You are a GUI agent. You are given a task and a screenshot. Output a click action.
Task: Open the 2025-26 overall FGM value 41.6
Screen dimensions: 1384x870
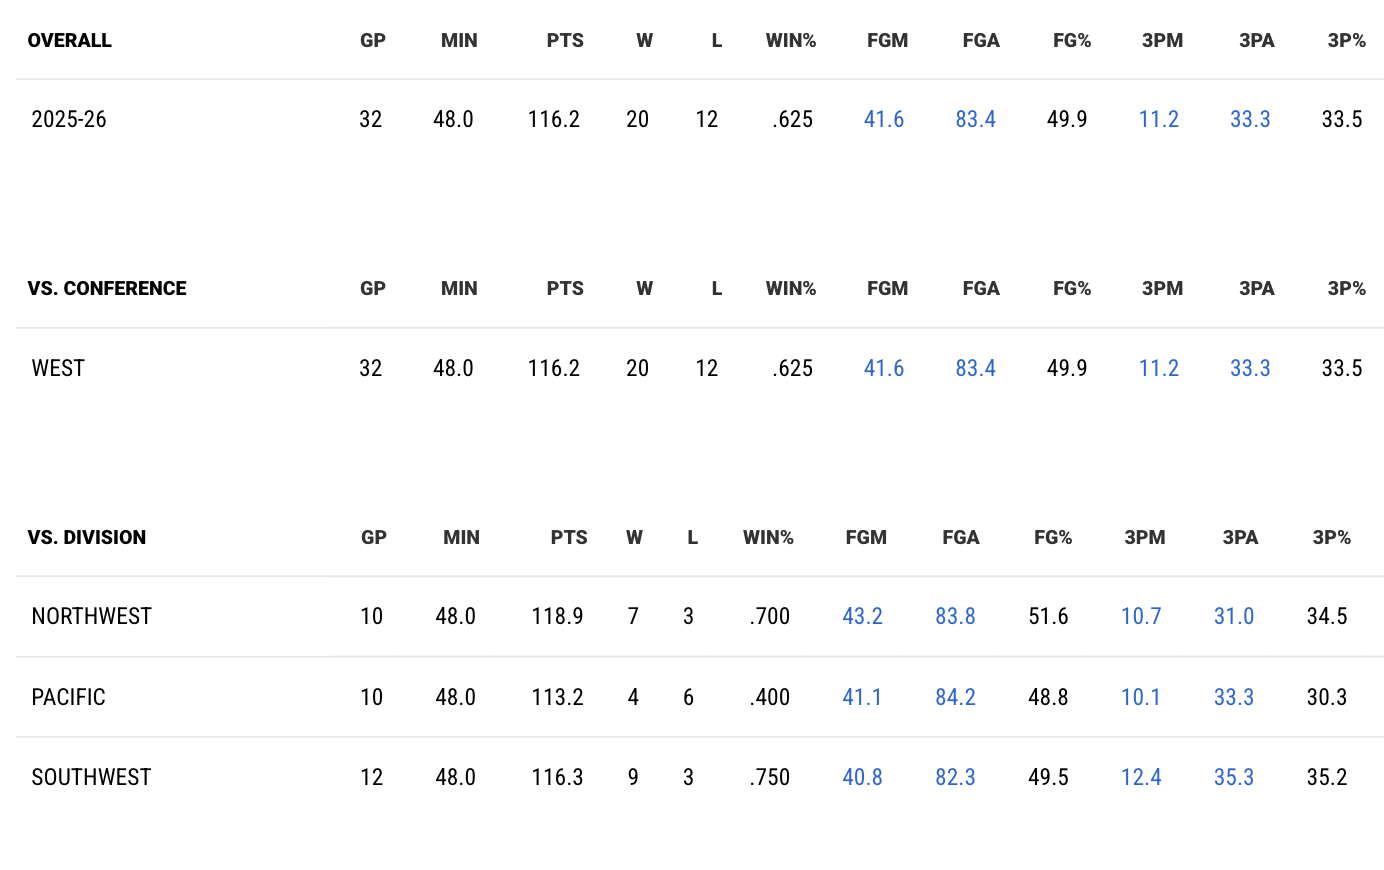884,119
